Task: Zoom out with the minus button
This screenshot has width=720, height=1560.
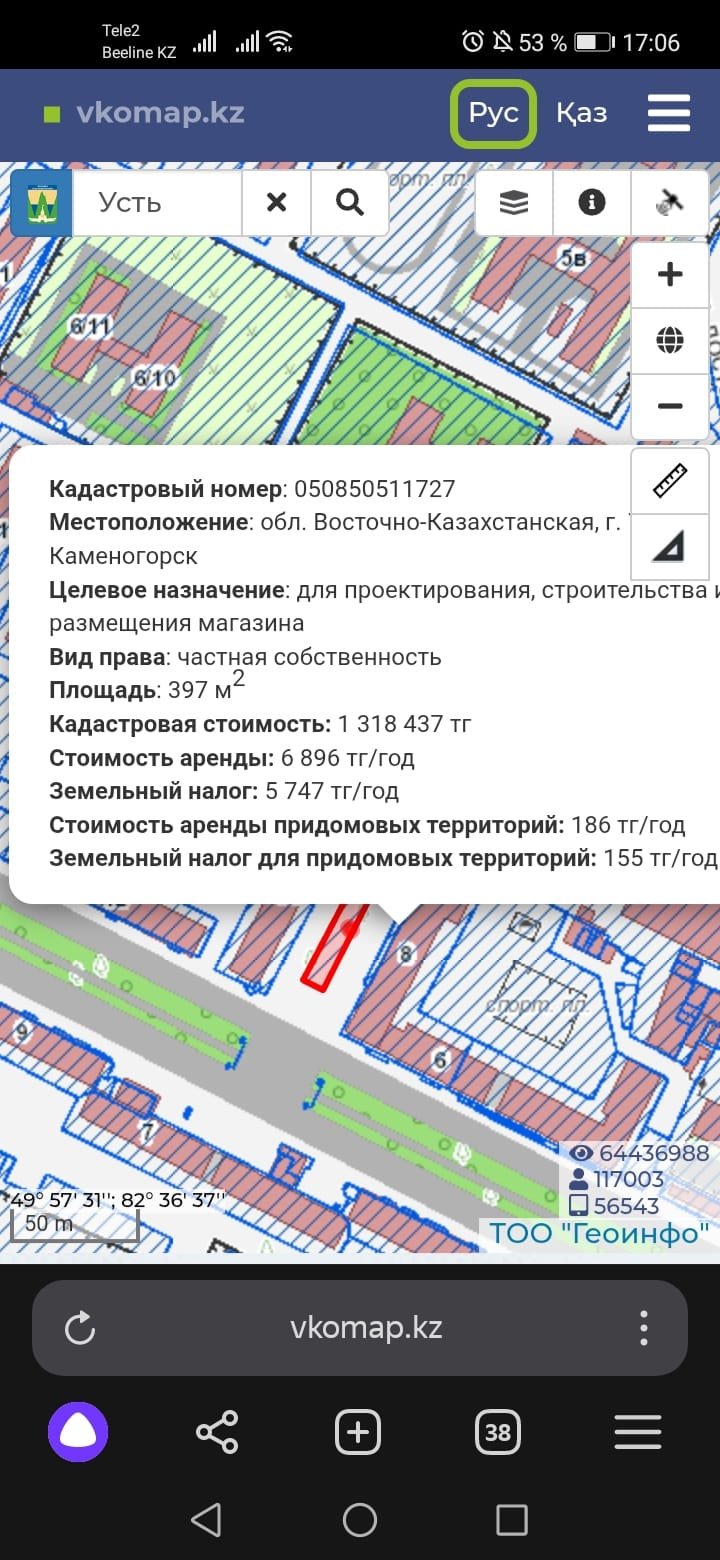Action: click(670, 406)
